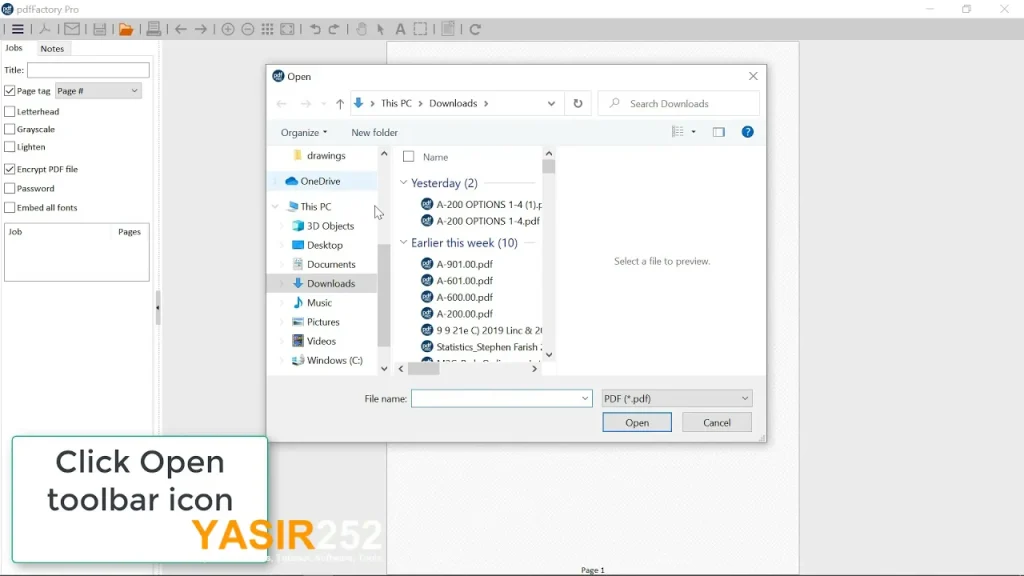Viewport: 1024px width, 576px height.
Task: Click the refresh toolbar icon in pdfFactory
Action: [x=475, y=29]
